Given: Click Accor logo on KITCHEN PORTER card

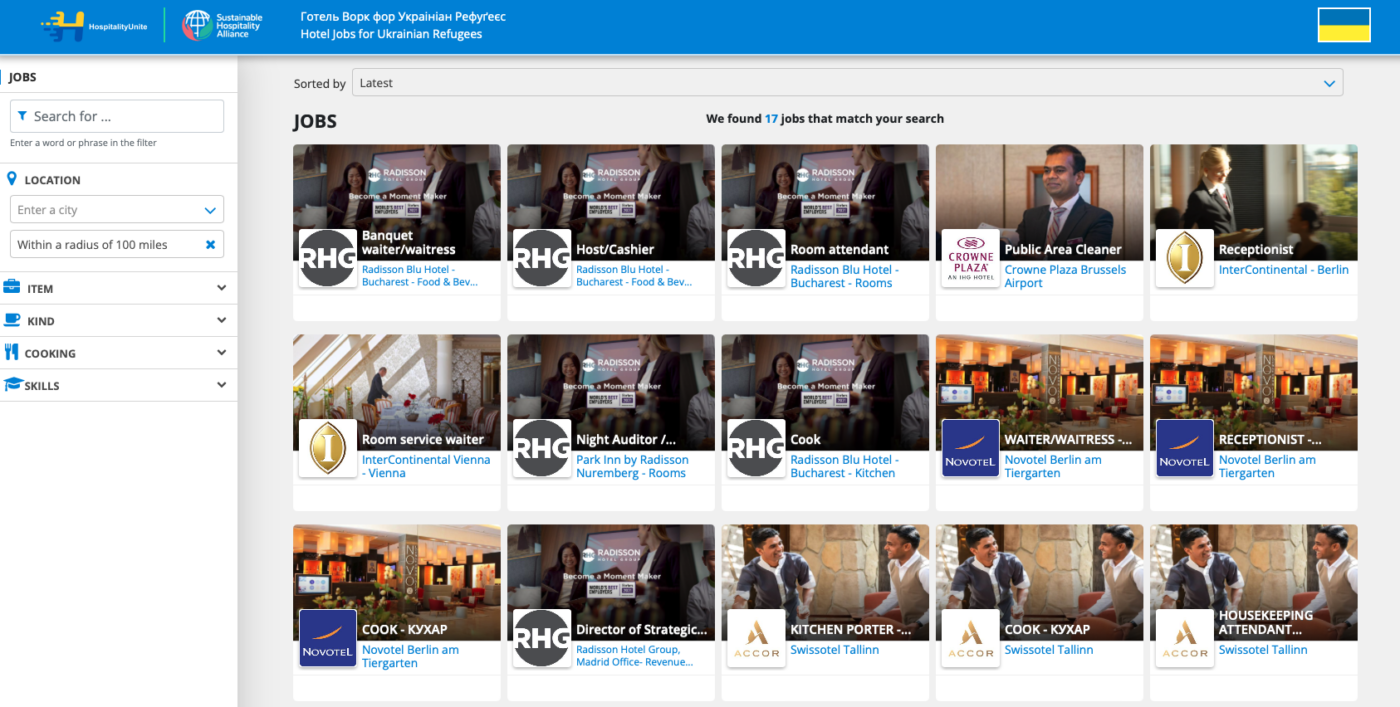Looking at the screenshot, I should coord(756,638).
